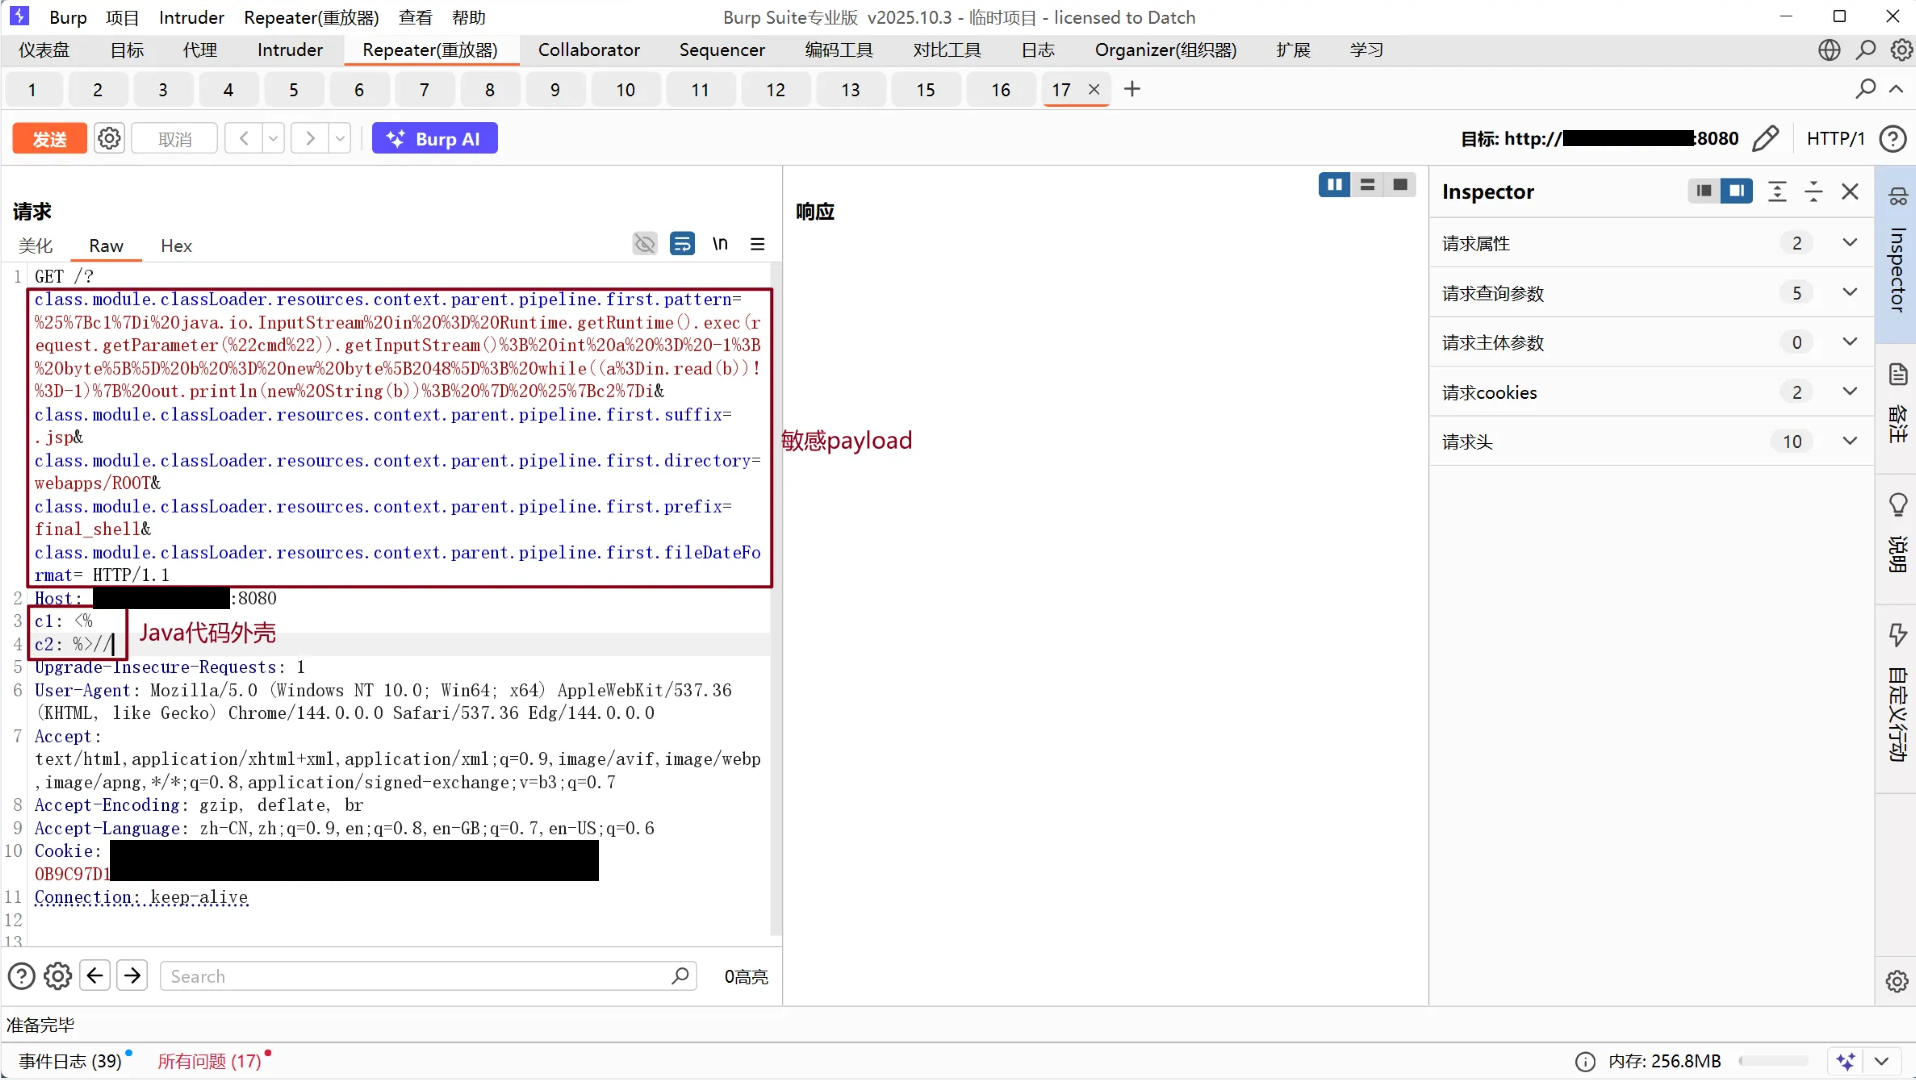Toggle word wrap in the request editor
The height and width of the screenshot is (1080, 1916).
[682, 244]
